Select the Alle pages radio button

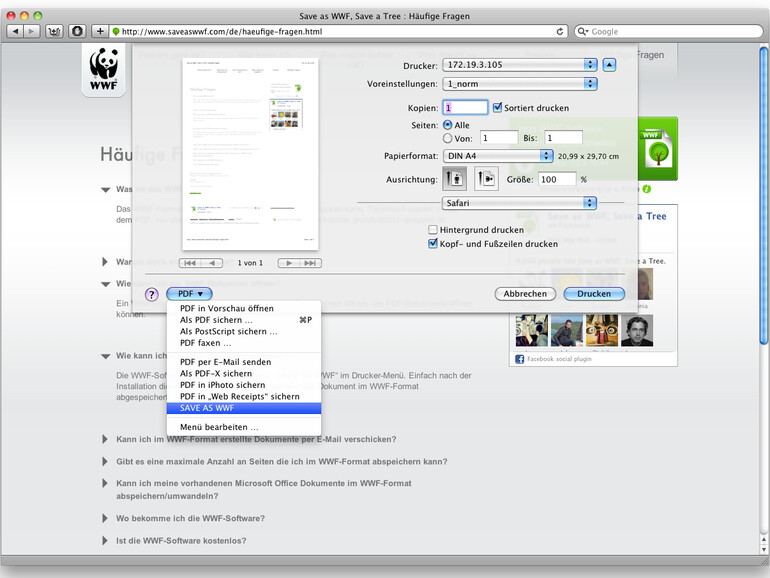coord(447,125)
